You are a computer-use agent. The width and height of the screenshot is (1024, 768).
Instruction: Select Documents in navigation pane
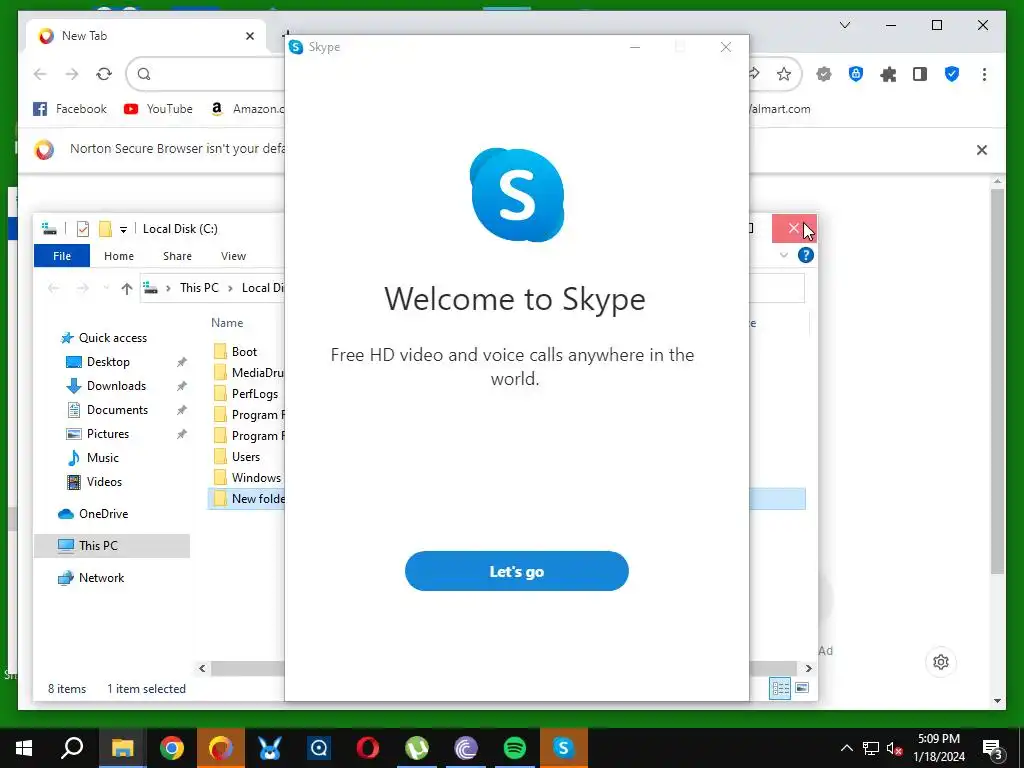click(118, 410)
